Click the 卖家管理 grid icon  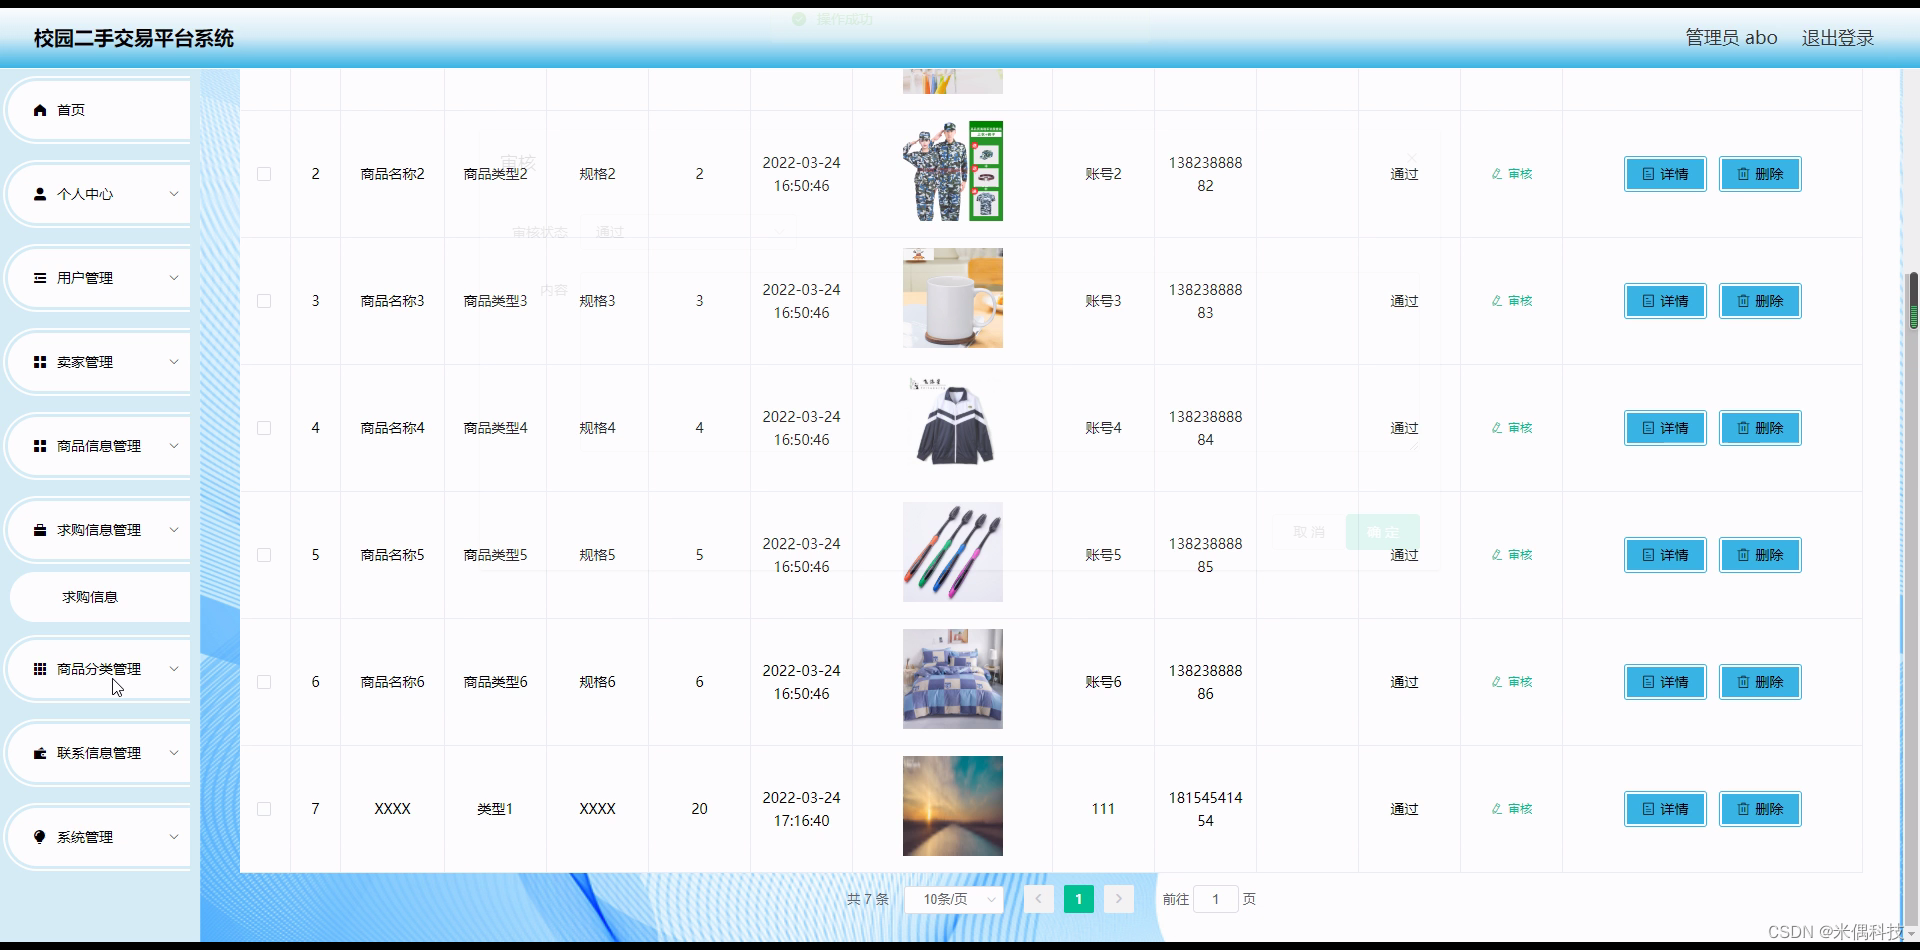[x=40, y=361]
